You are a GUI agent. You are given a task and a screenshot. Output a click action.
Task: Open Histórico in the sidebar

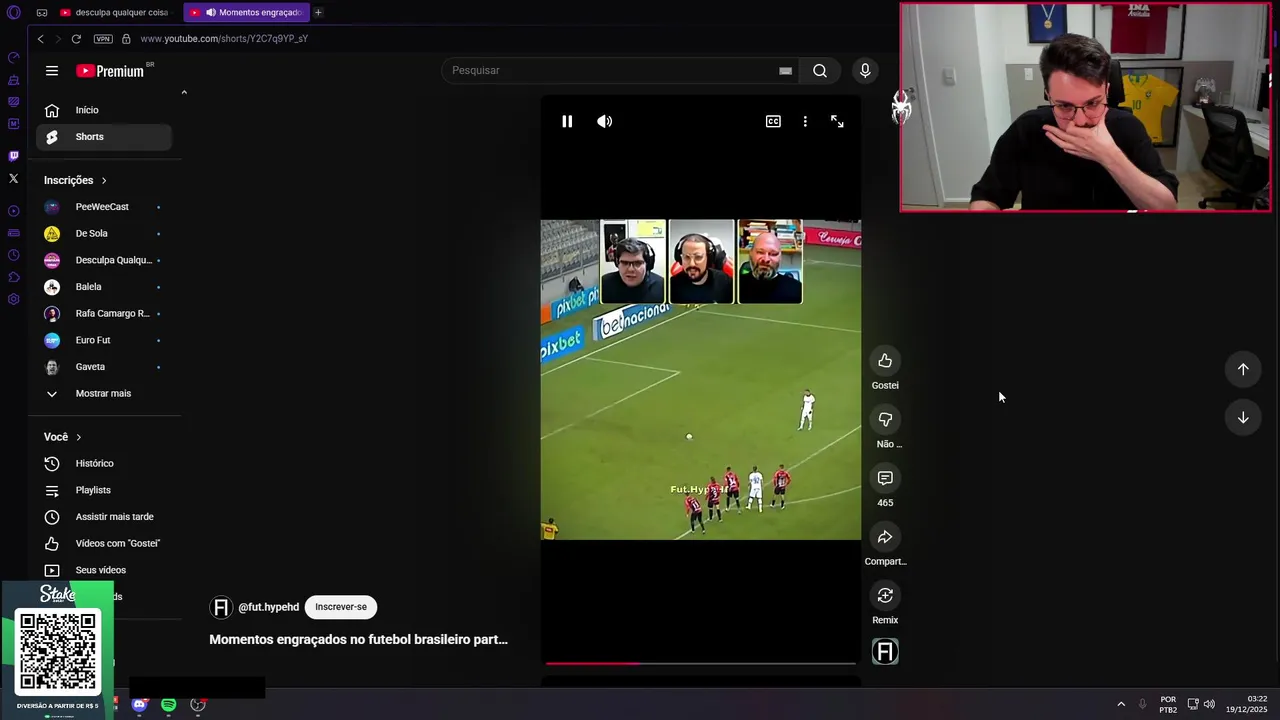coord(104,464)
